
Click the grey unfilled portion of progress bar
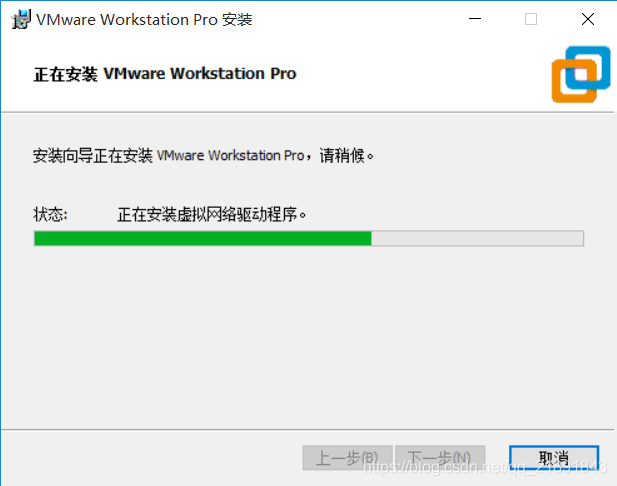(x=477, y=238)
